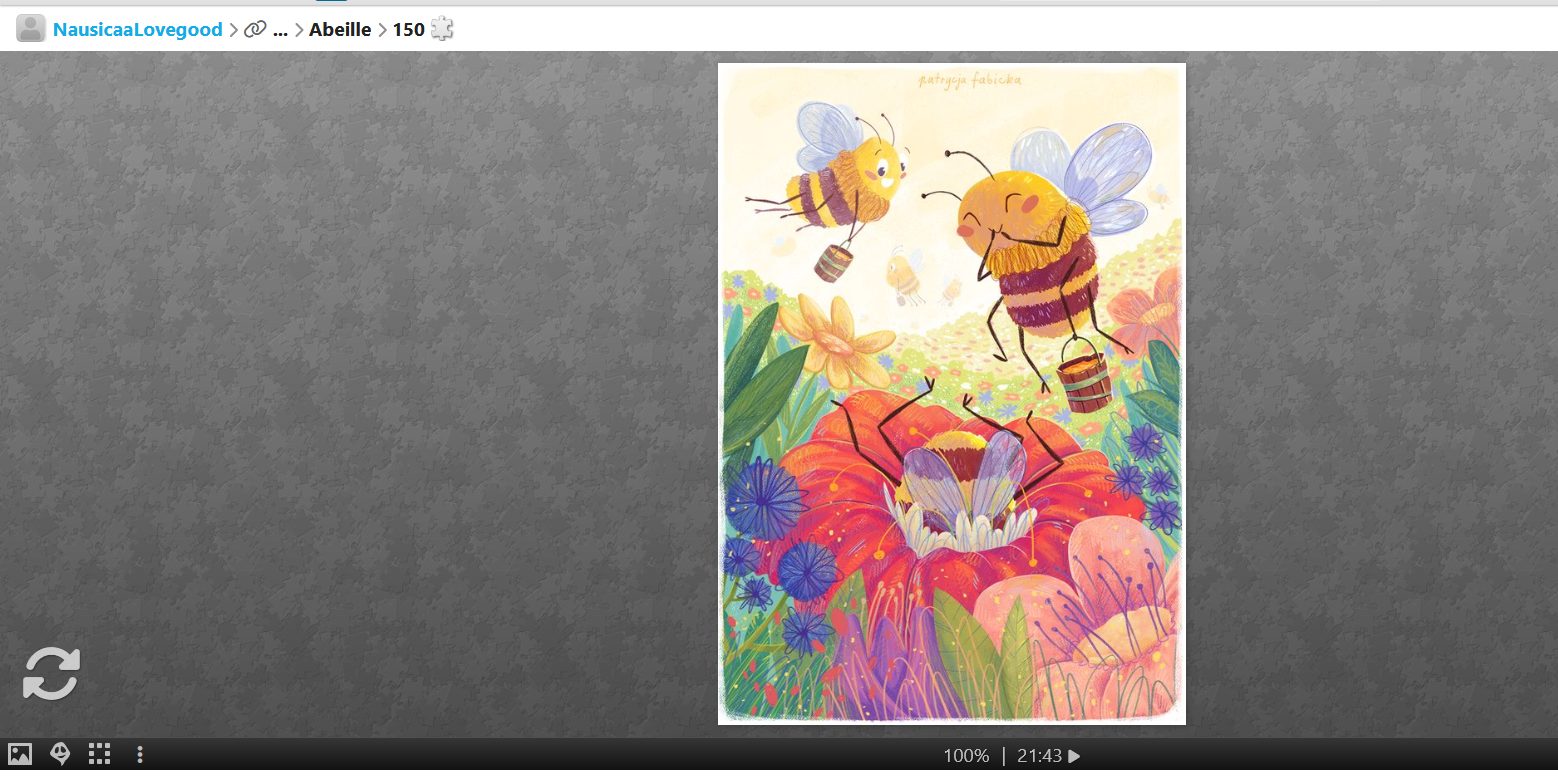Click the completed bee puzzle image
The image size is (1558, 780).
(x=952, y=394)
